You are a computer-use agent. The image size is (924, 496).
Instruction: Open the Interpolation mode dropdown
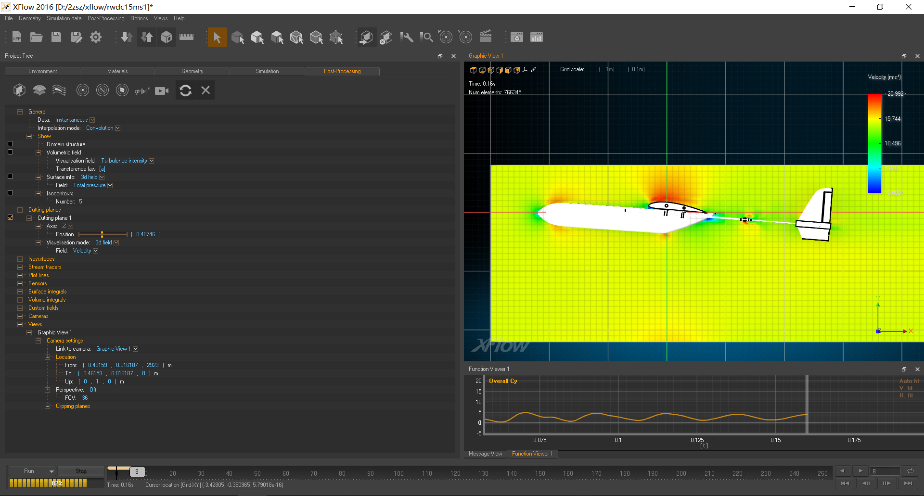pyautogui.click(x=118, y=128)
